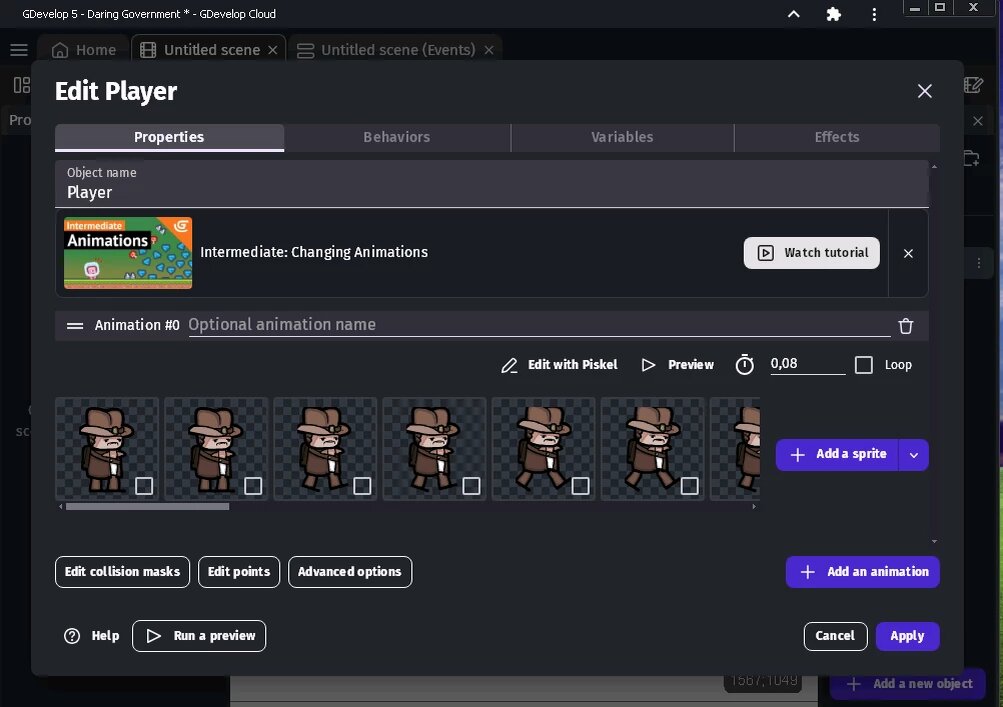Select the fifth sprite frame checkbox

[x=580, y=486]
